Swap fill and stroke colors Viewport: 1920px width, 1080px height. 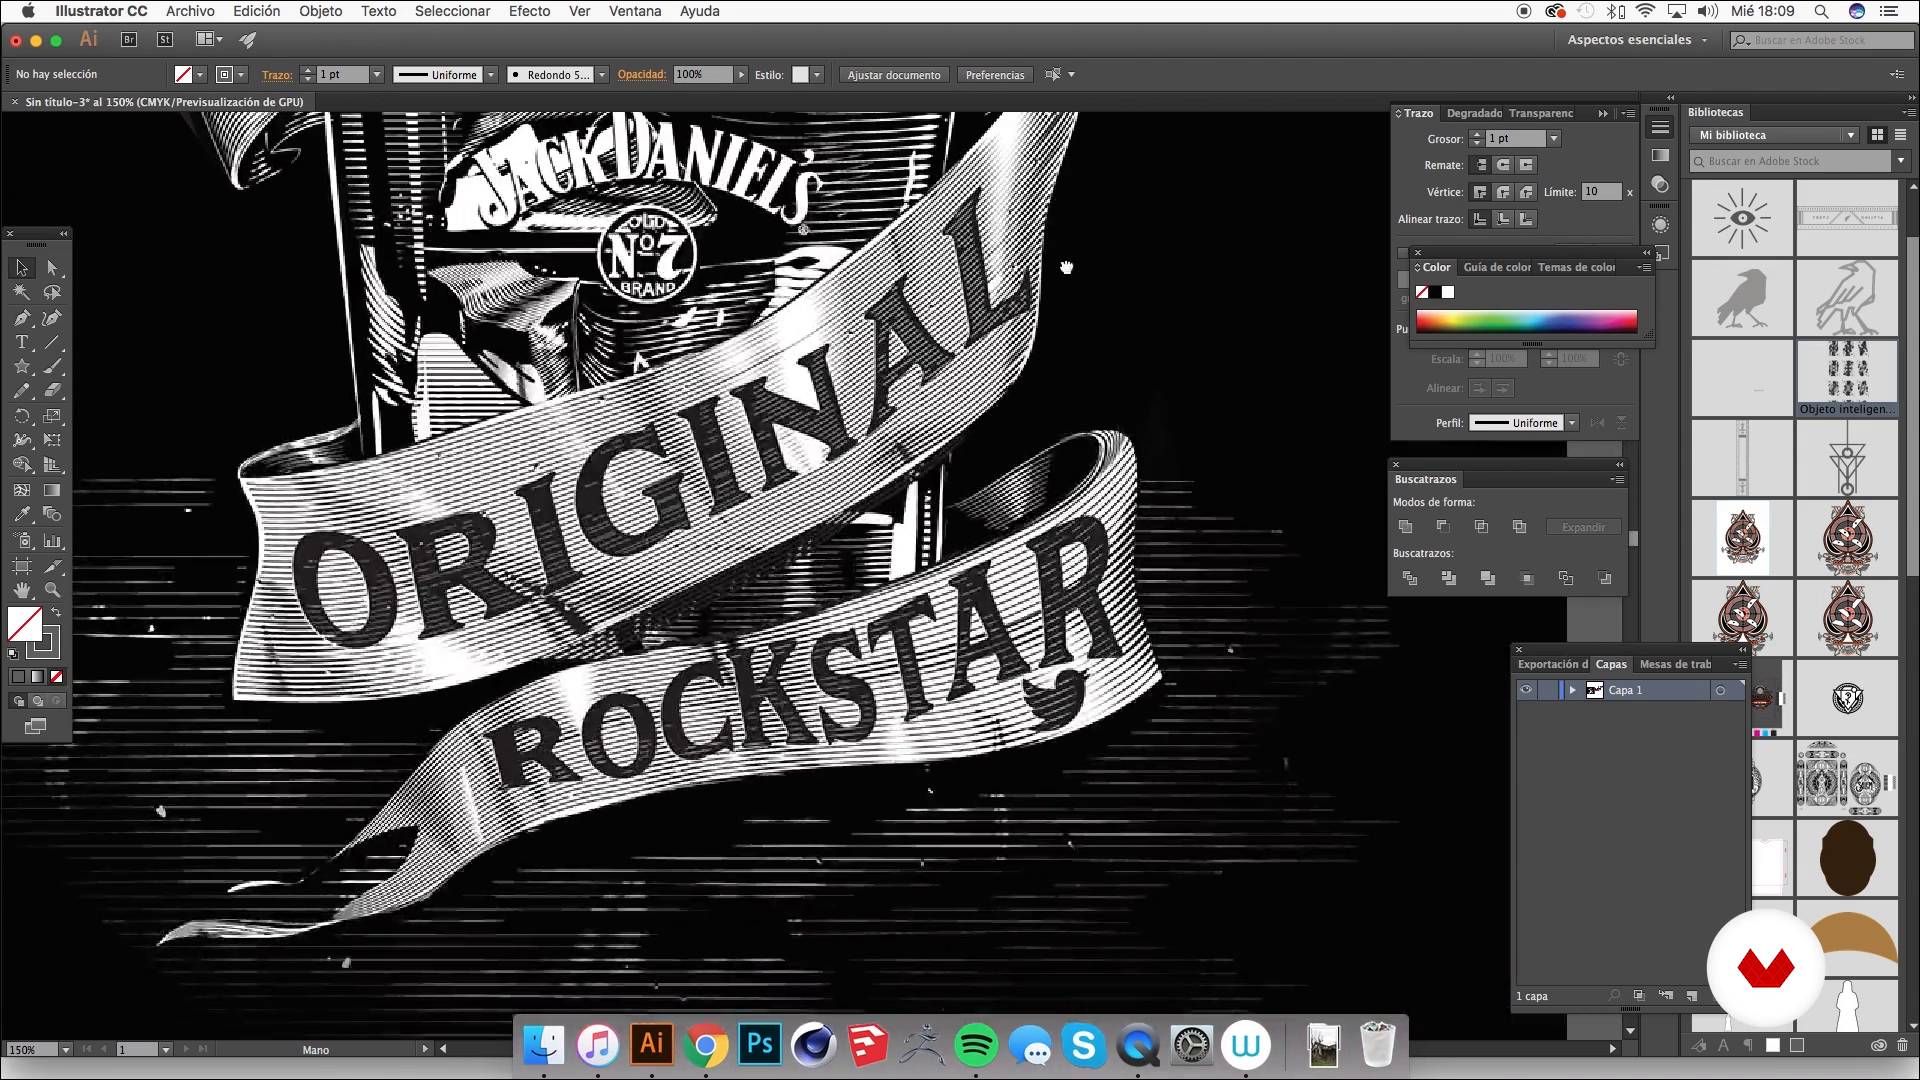(x=56, y=612)
